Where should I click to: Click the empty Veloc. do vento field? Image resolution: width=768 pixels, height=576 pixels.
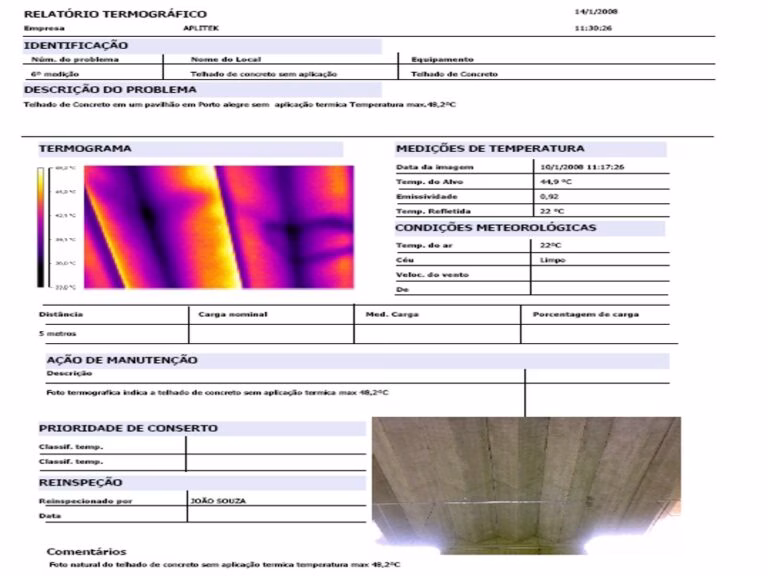(x=600, y=274)
